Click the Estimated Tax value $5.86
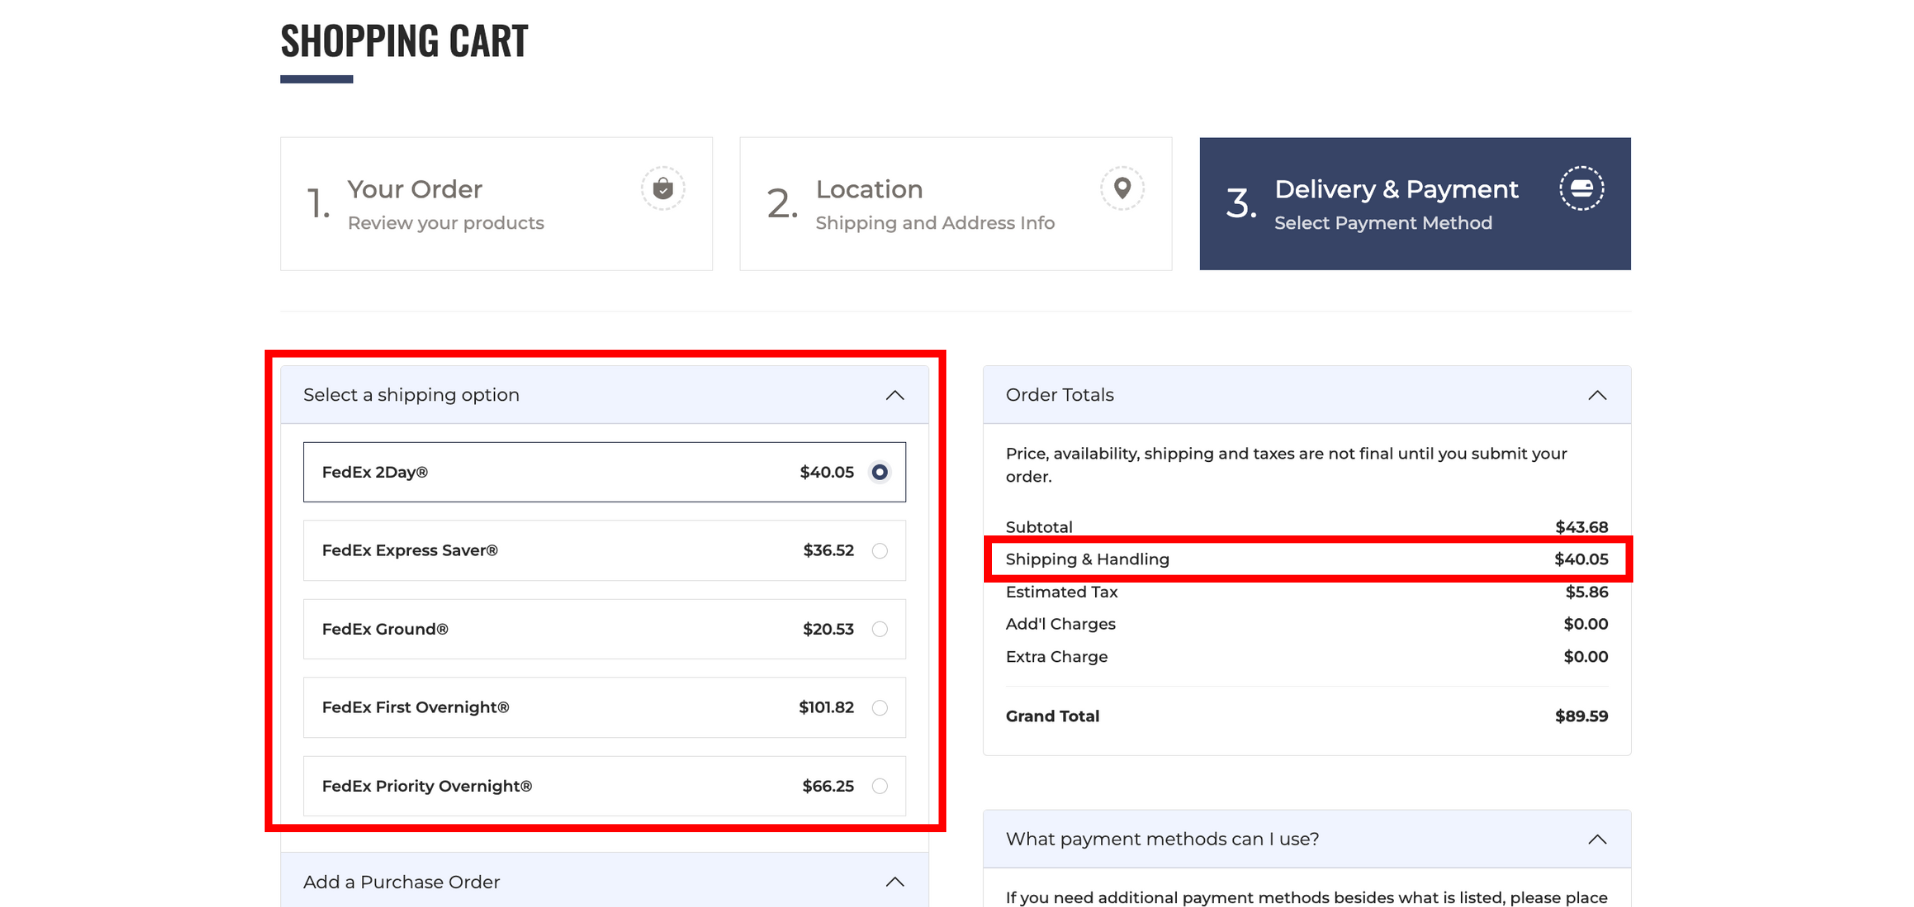The width and height of the screenshot is (1914, 907). click(1586, 592)
